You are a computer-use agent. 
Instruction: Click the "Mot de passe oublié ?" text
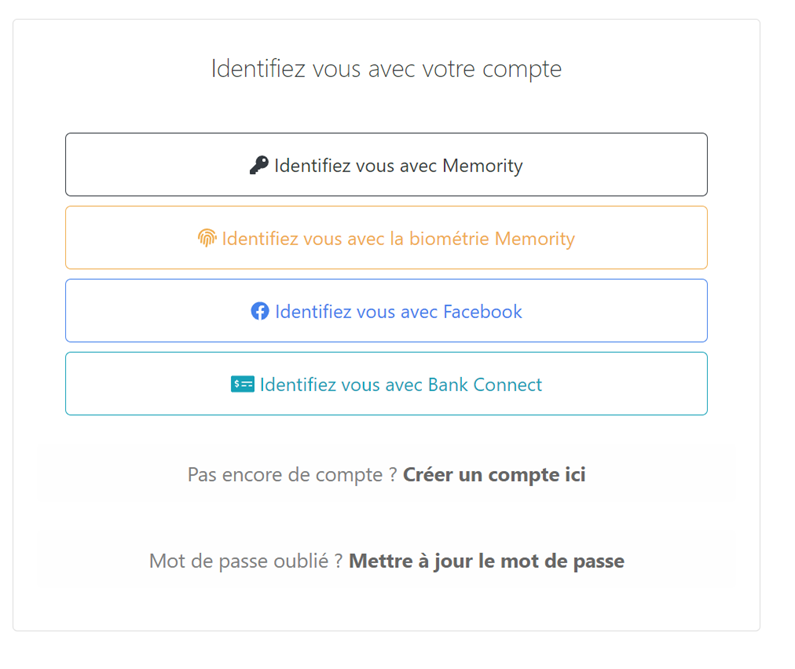coord(245,561)
